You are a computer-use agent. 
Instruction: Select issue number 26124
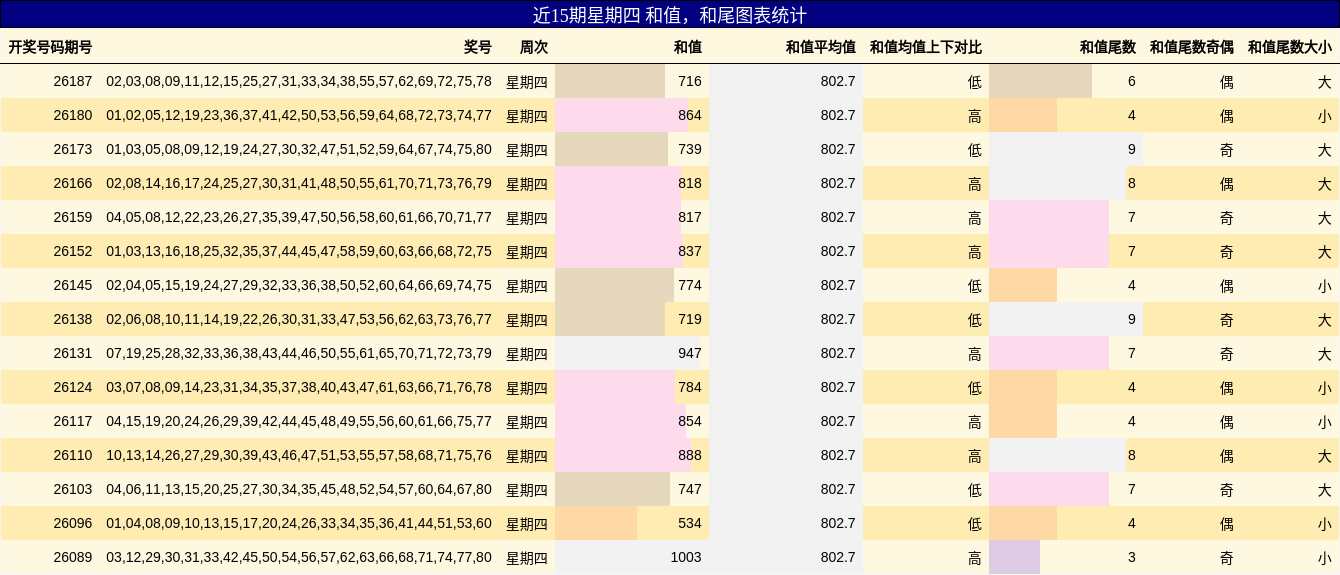[73, 387]
